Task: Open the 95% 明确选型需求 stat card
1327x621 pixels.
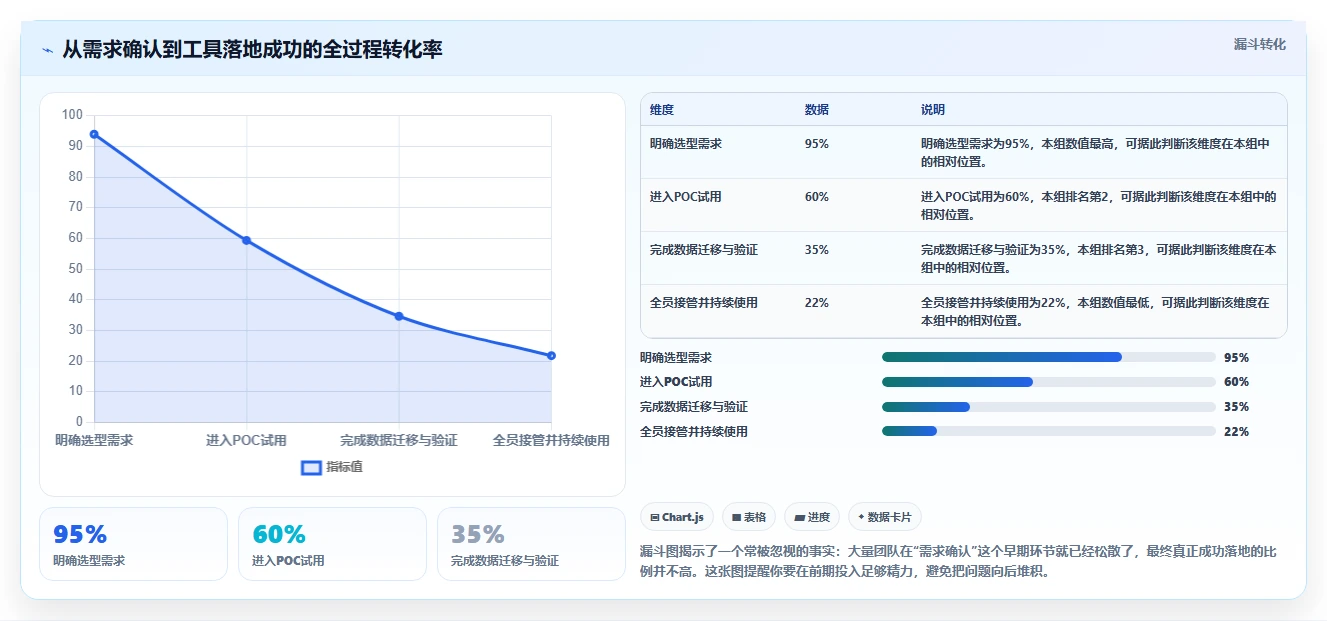Action: [134, 544]
